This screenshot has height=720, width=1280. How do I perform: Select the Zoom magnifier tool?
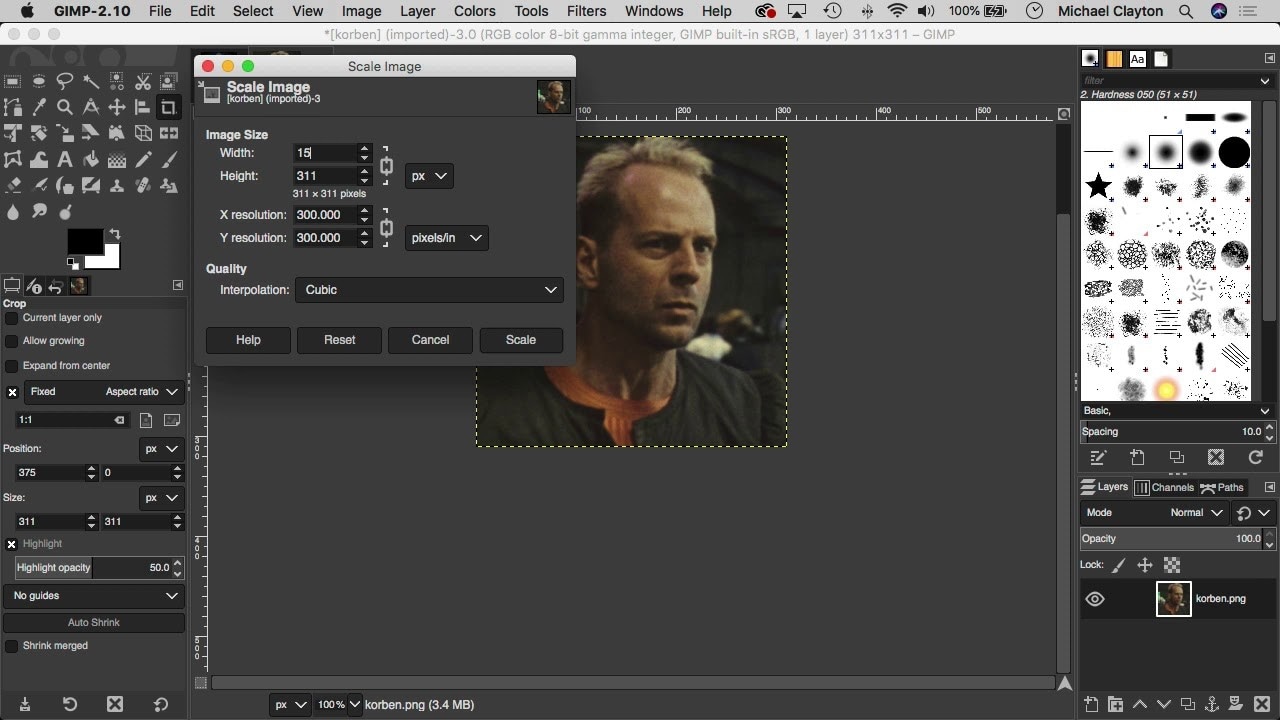[x=65, y=107]
